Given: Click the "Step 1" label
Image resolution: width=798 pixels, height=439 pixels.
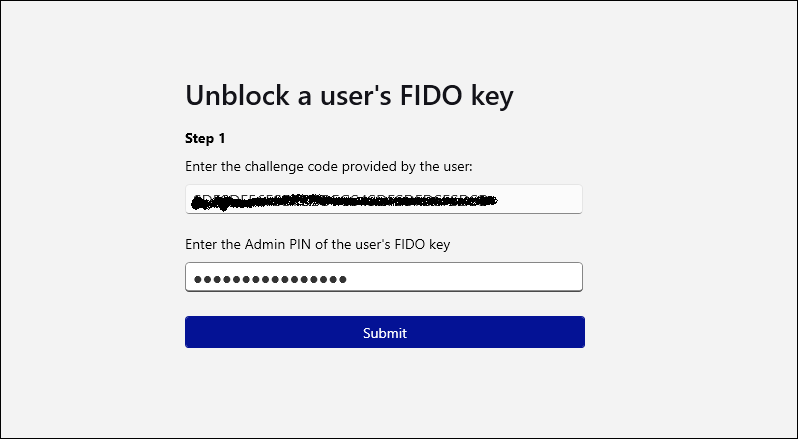Looking at the screenshot, I should [206, 138].
